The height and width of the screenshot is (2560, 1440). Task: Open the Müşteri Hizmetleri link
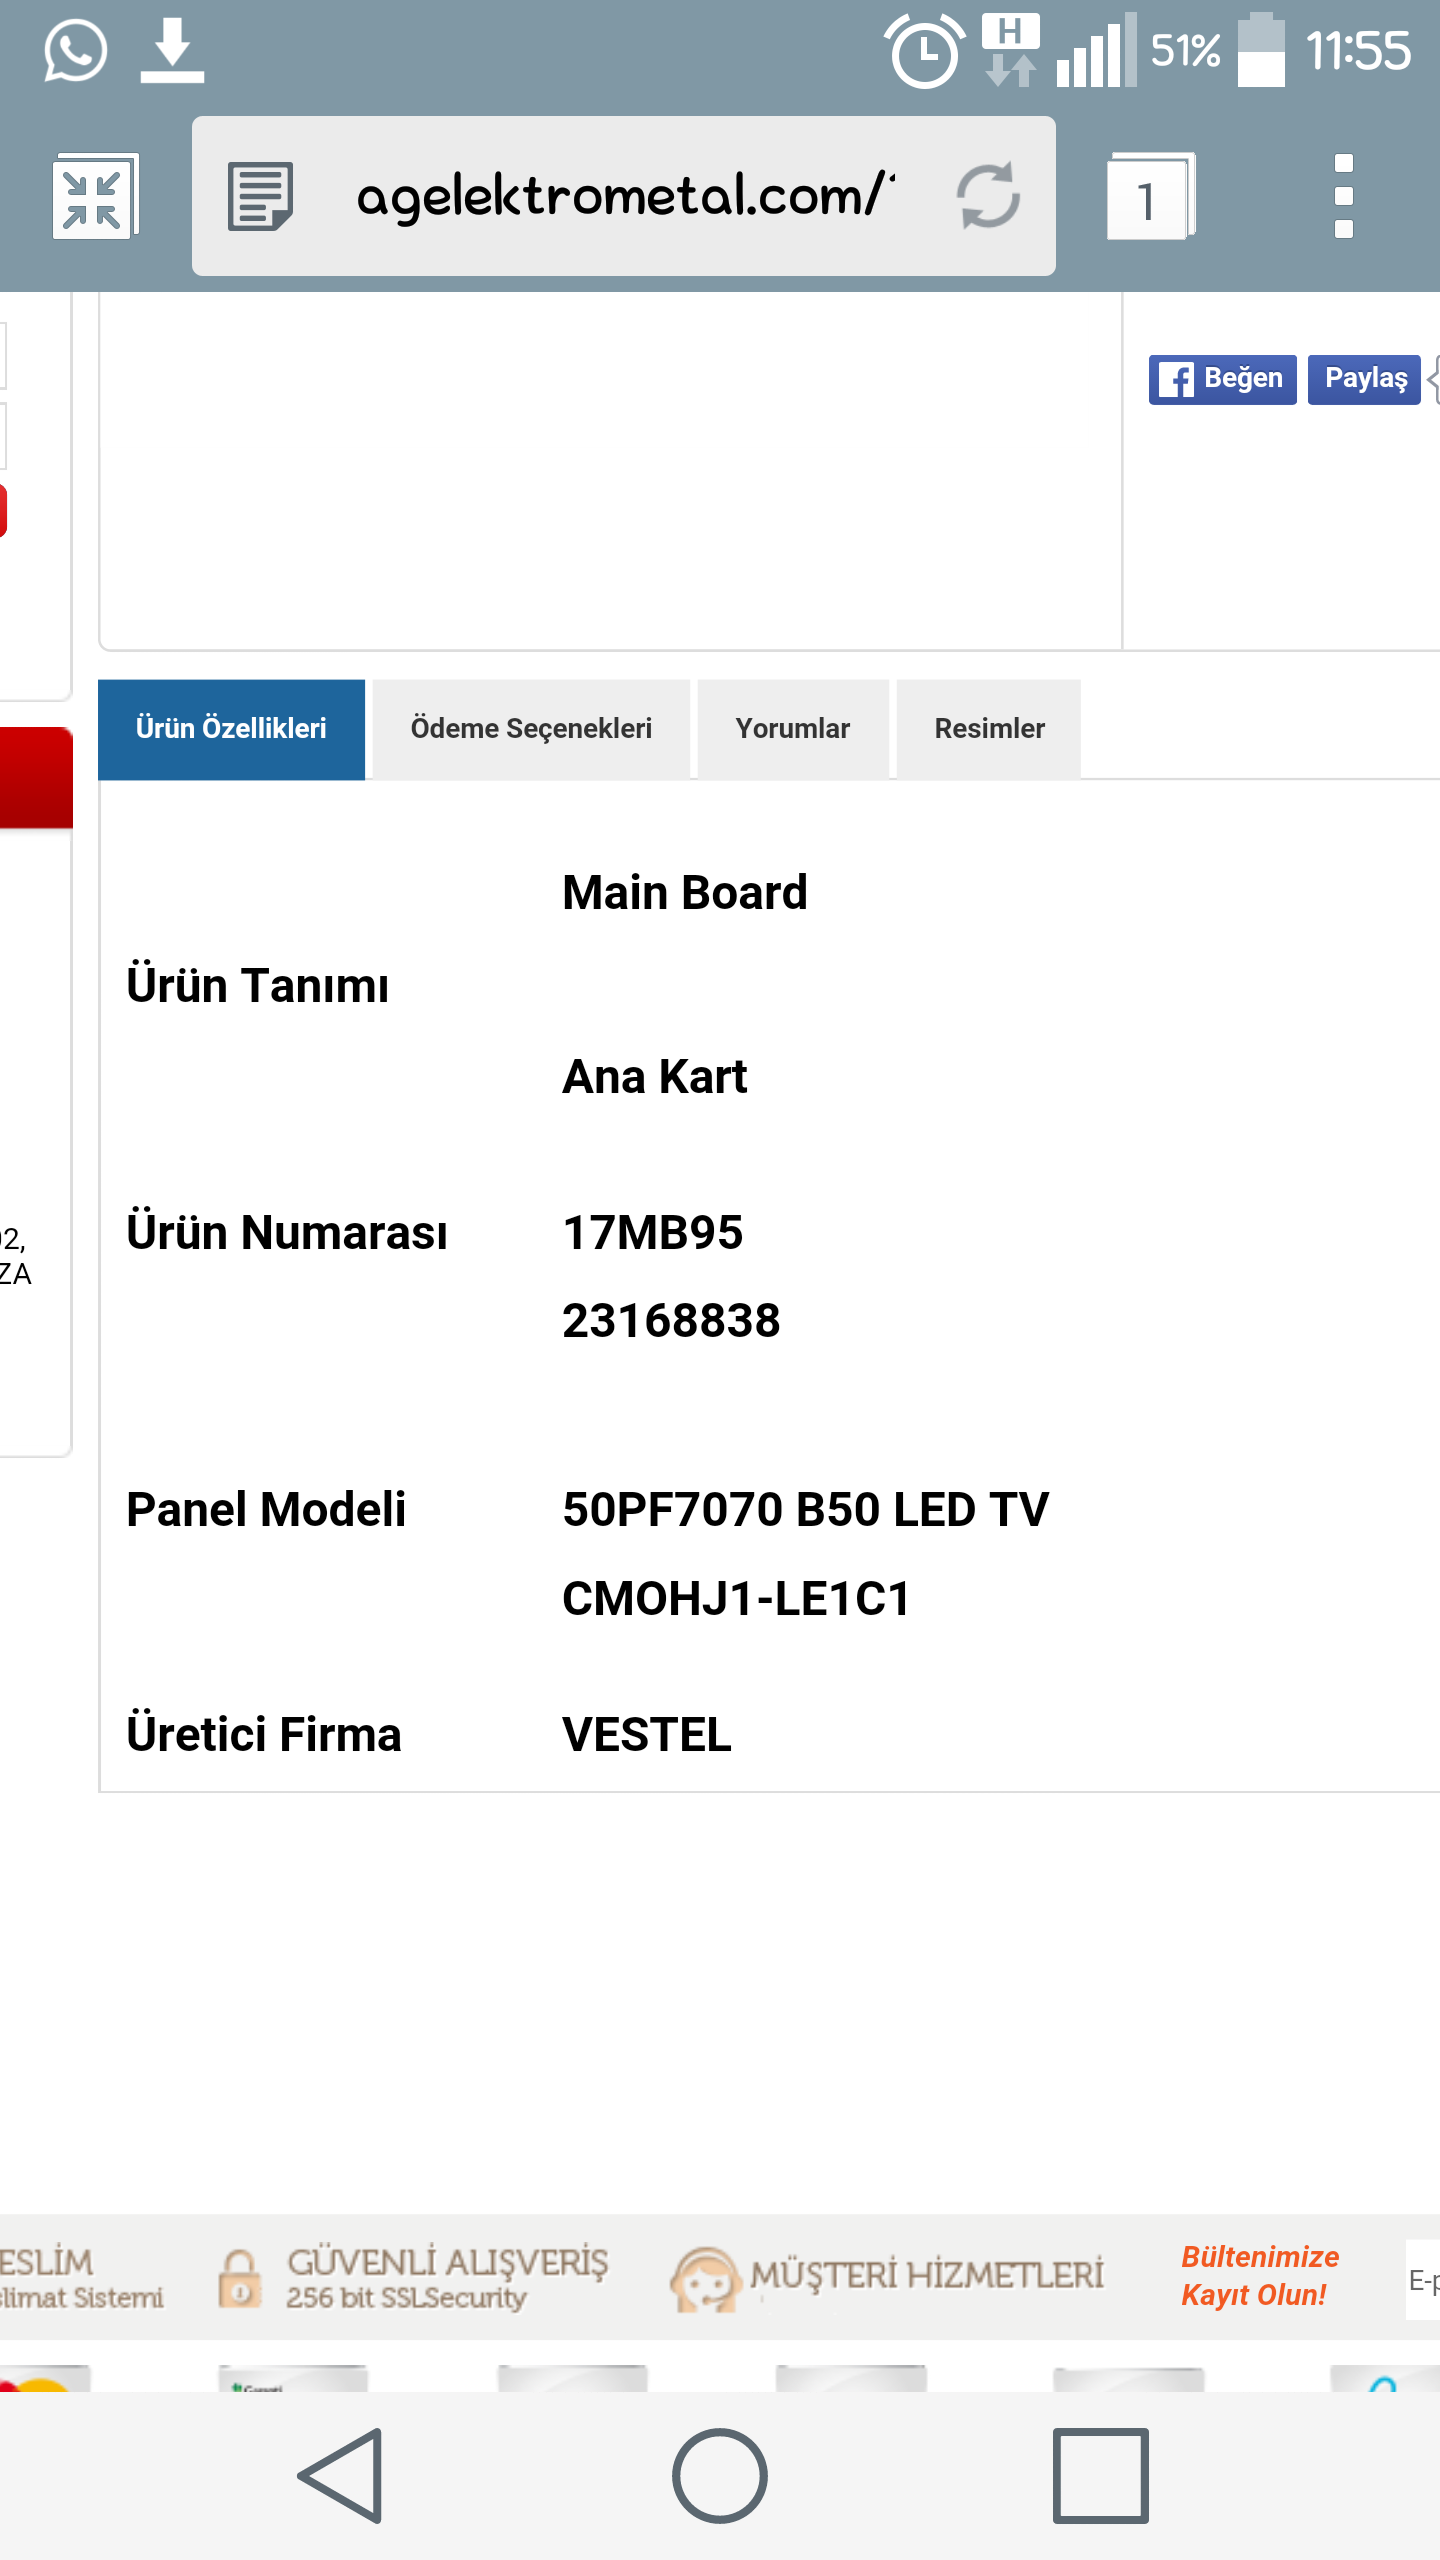[926, 2275]
